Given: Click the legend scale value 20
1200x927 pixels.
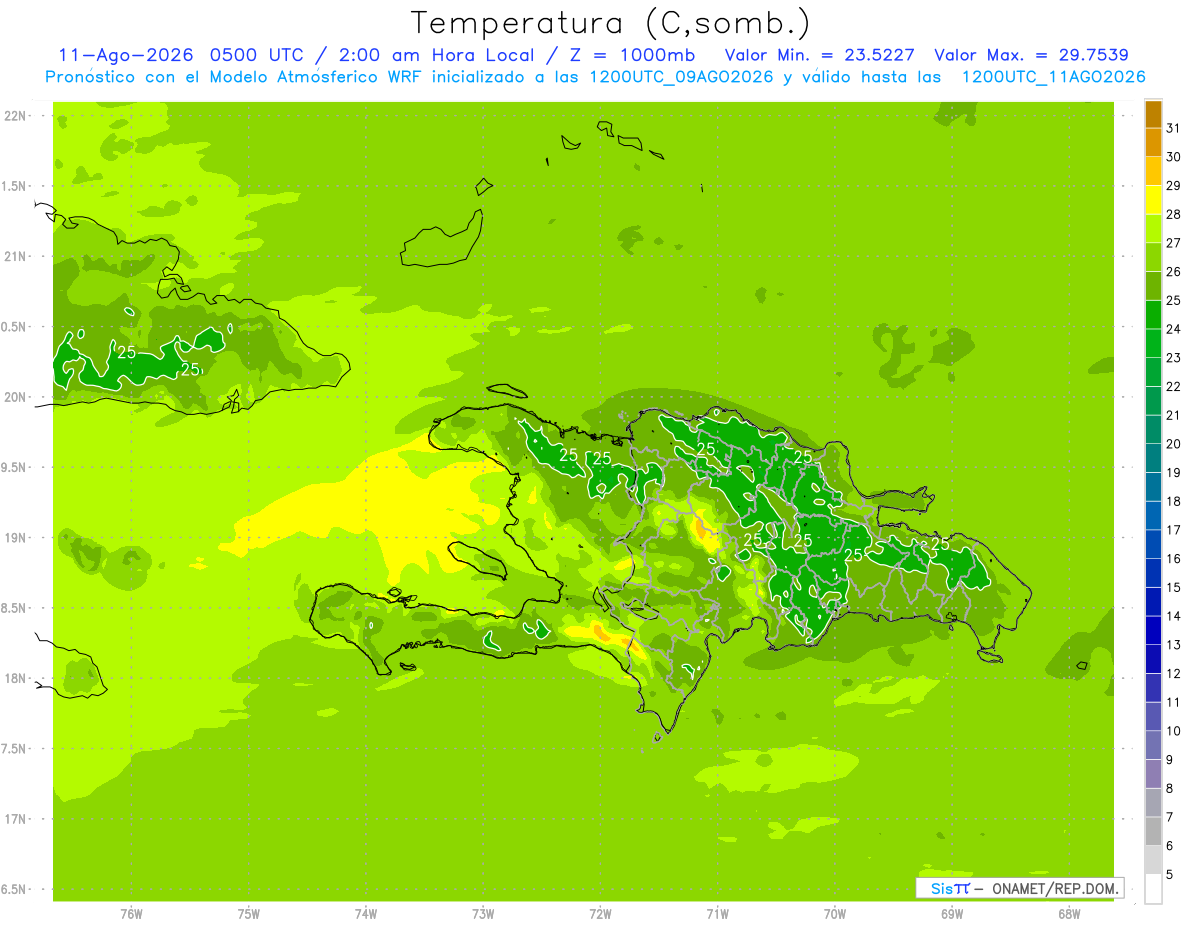Looking at the screenshot, I should pos(1173,444).
